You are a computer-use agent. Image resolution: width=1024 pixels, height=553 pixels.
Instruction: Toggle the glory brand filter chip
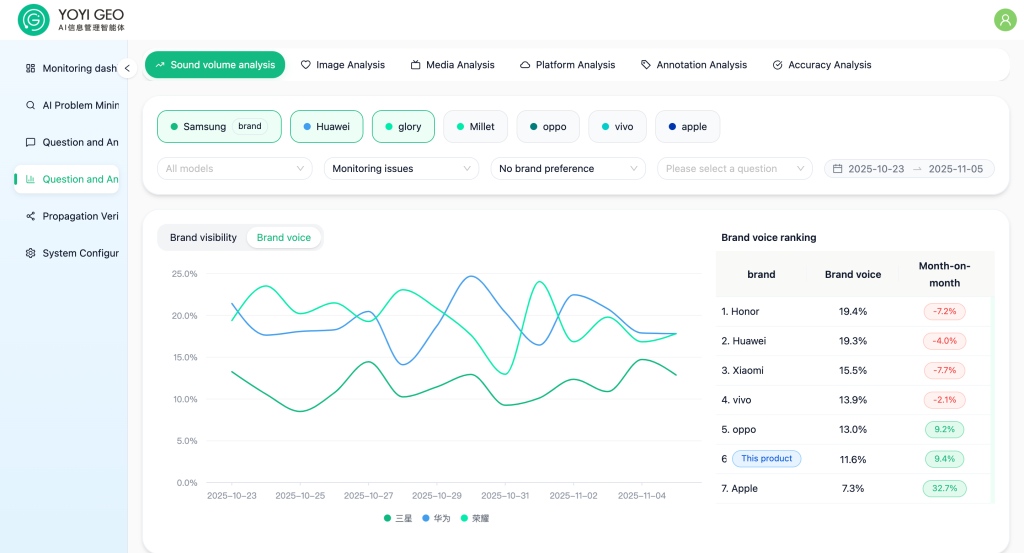pyautogui.click(x=403, y=127)
